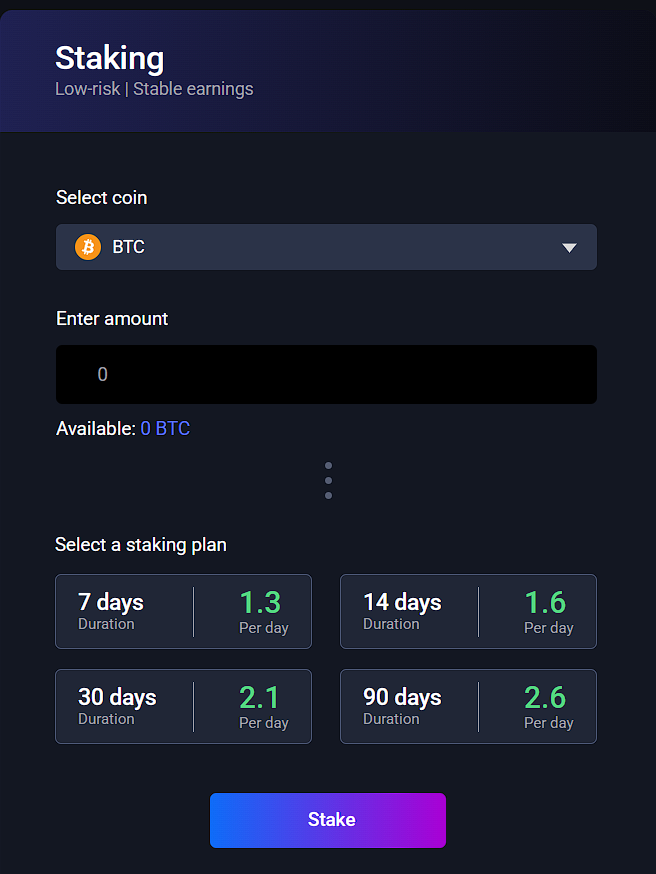Click the Enter amount label
Screen dimensions: 656x874
pos(112,319)
